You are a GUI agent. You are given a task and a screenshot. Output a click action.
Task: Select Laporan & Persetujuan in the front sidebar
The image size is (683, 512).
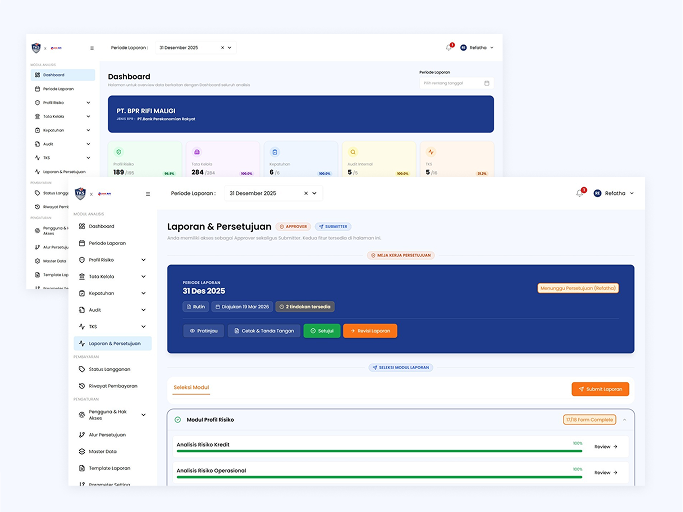112,343
